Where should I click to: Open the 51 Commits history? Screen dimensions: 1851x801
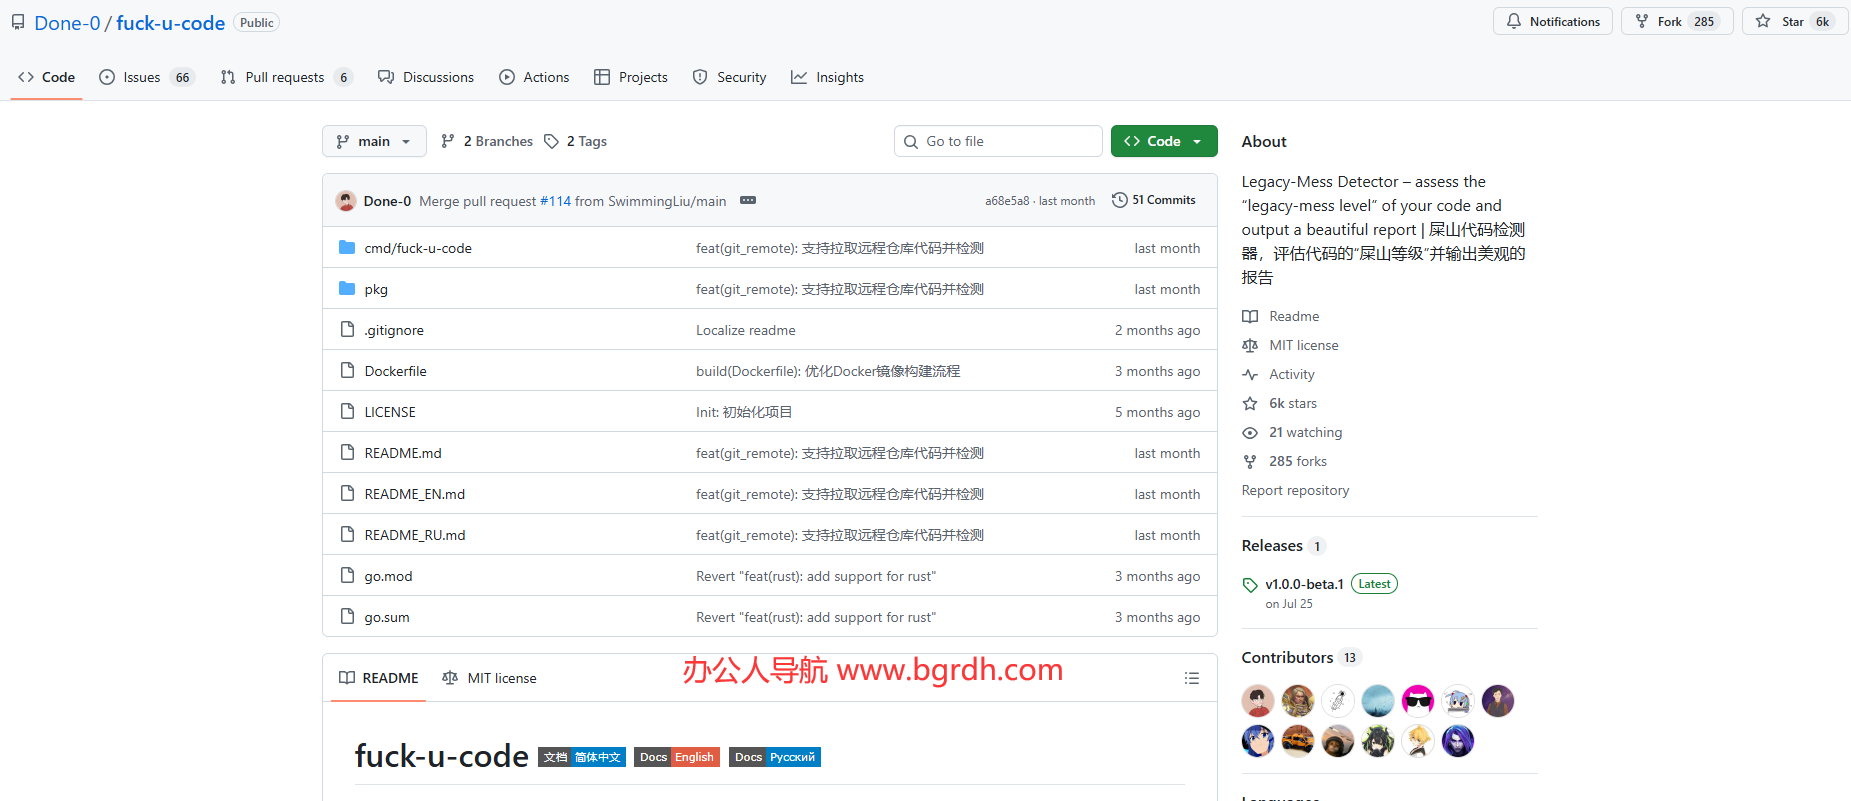tap(1154, 200)
